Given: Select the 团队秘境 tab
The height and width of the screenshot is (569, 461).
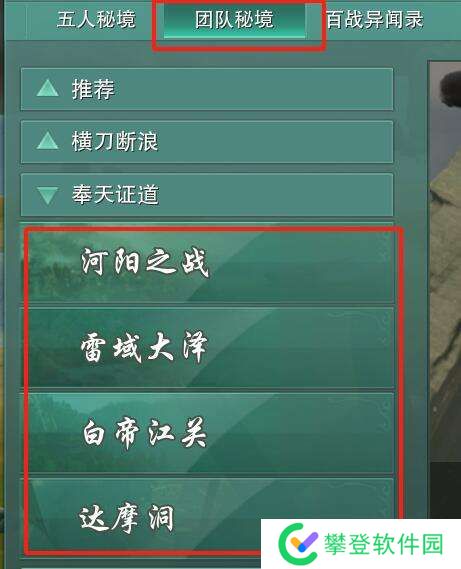Looking at the screenshot, I should pyautogui.click(x=234, y=20).
